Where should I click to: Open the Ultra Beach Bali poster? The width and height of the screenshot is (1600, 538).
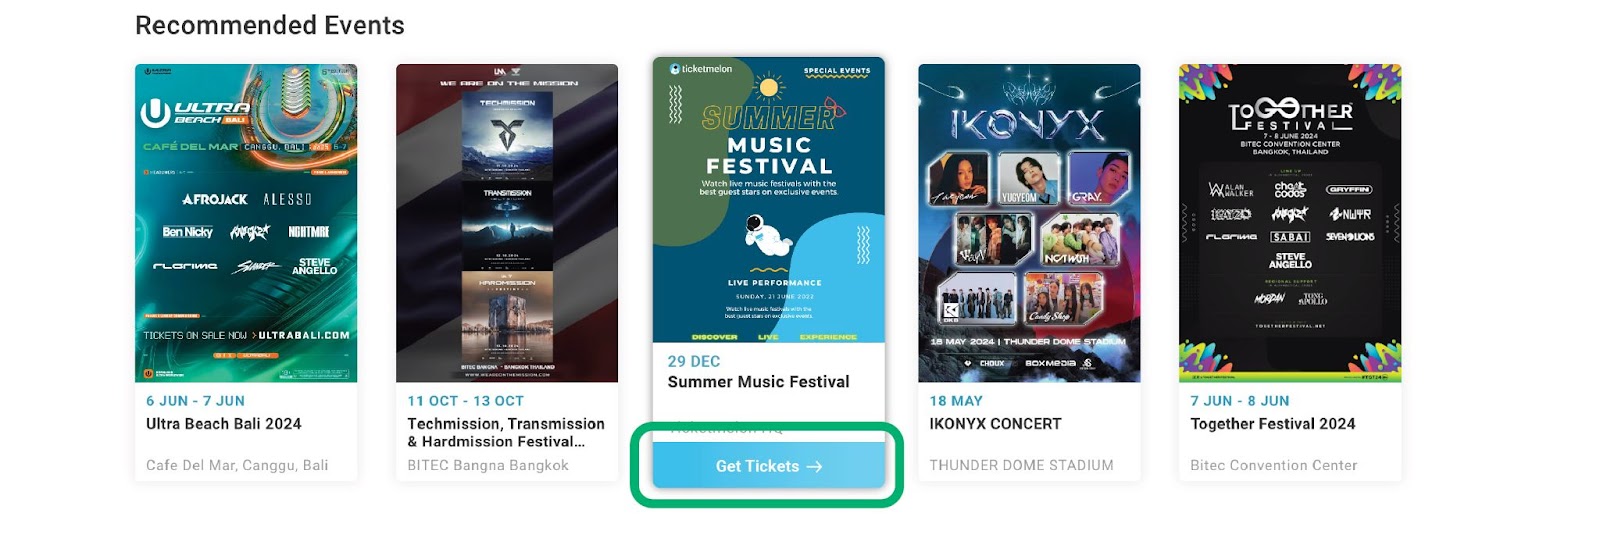point(246,223)
